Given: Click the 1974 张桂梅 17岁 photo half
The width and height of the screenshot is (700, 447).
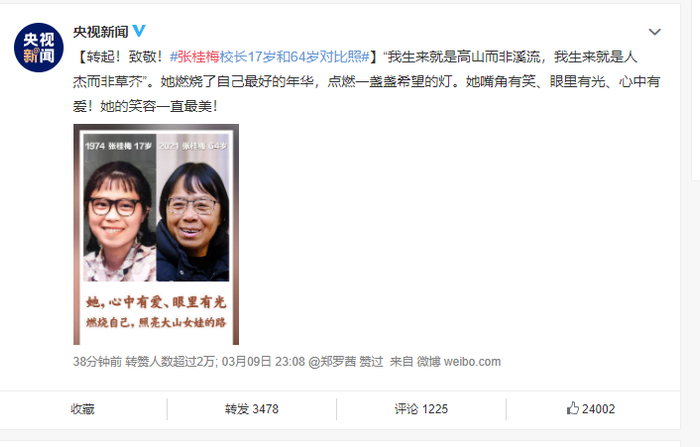Looking at the screenshot, I should coord(120,208).
